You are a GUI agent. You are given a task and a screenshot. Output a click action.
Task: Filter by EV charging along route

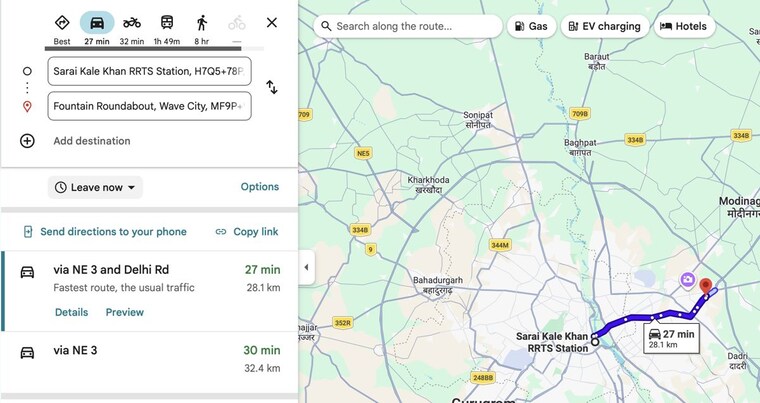pos(604,26)
